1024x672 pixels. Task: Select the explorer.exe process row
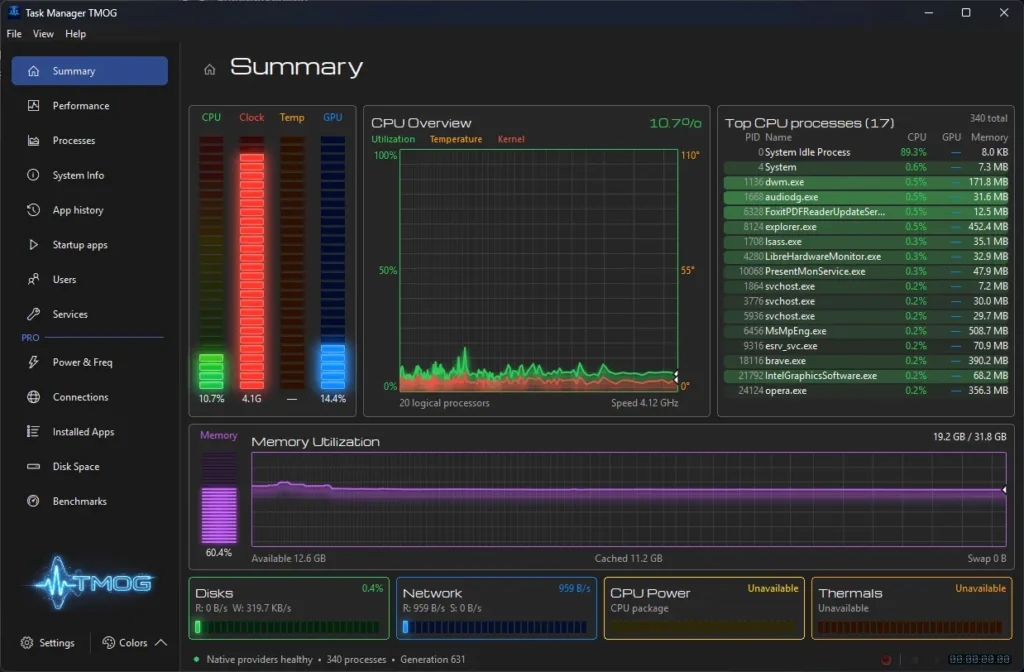click(866, 227)
